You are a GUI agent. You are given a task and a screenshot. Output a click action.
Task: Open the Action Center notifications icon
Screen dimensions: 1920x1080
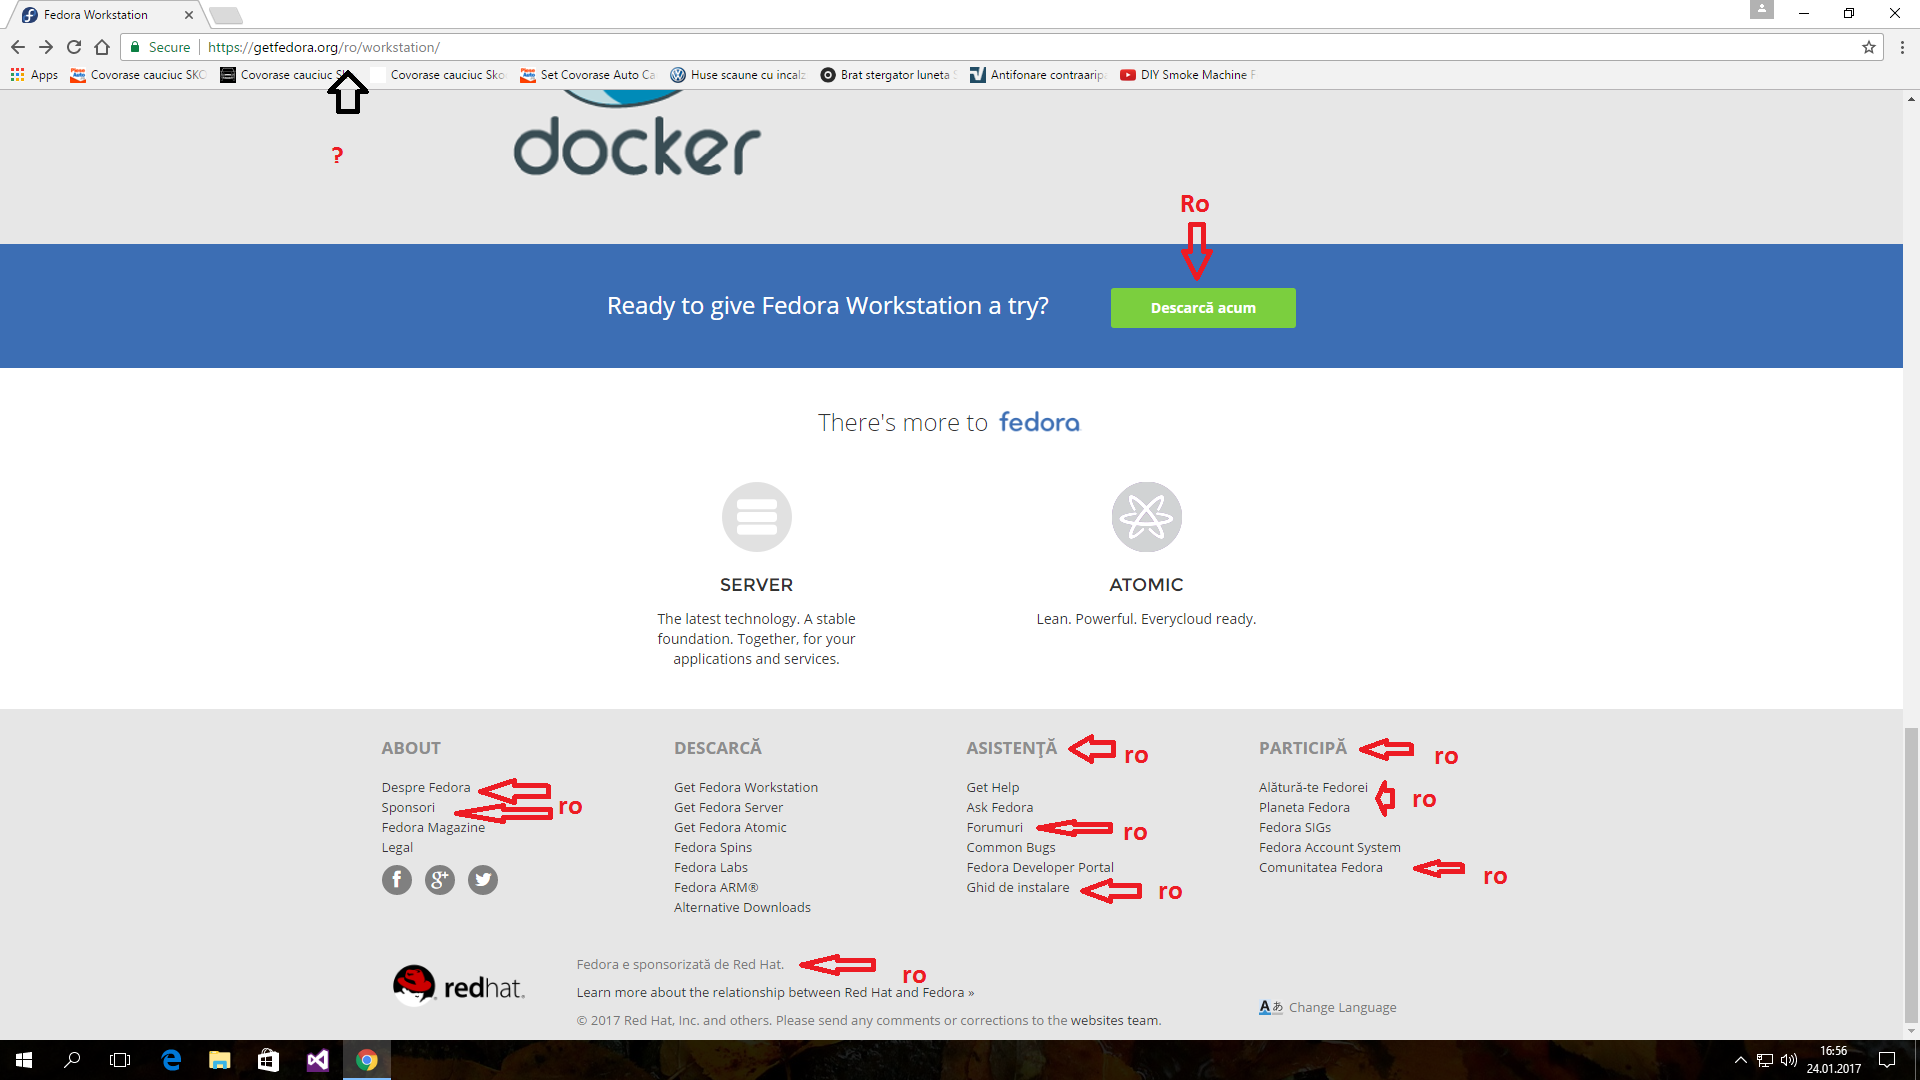point(1887,1060)
